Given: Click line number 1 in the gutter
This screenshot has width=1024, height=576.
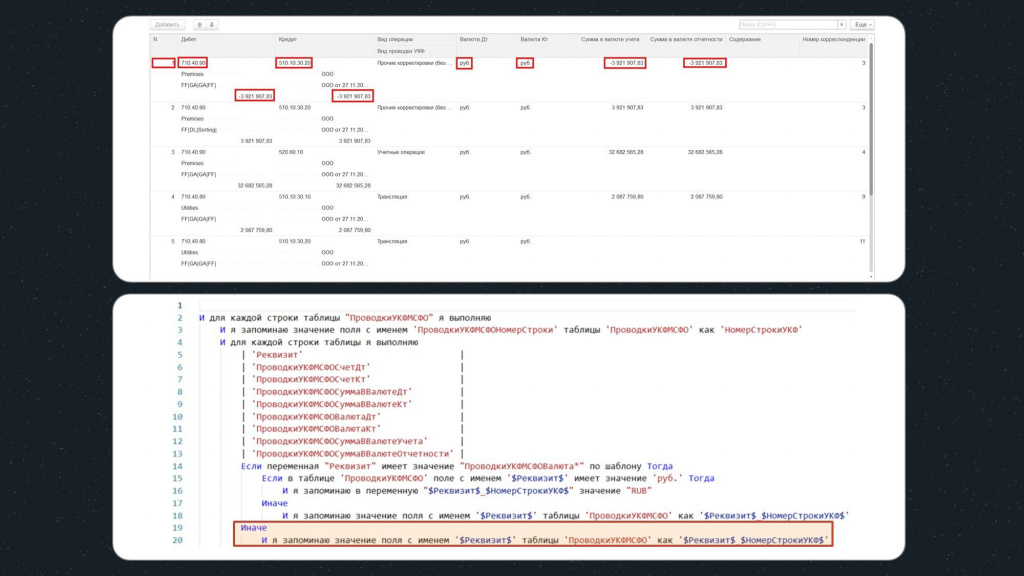Looking at the screenshot, I should (x=180, y=305).
